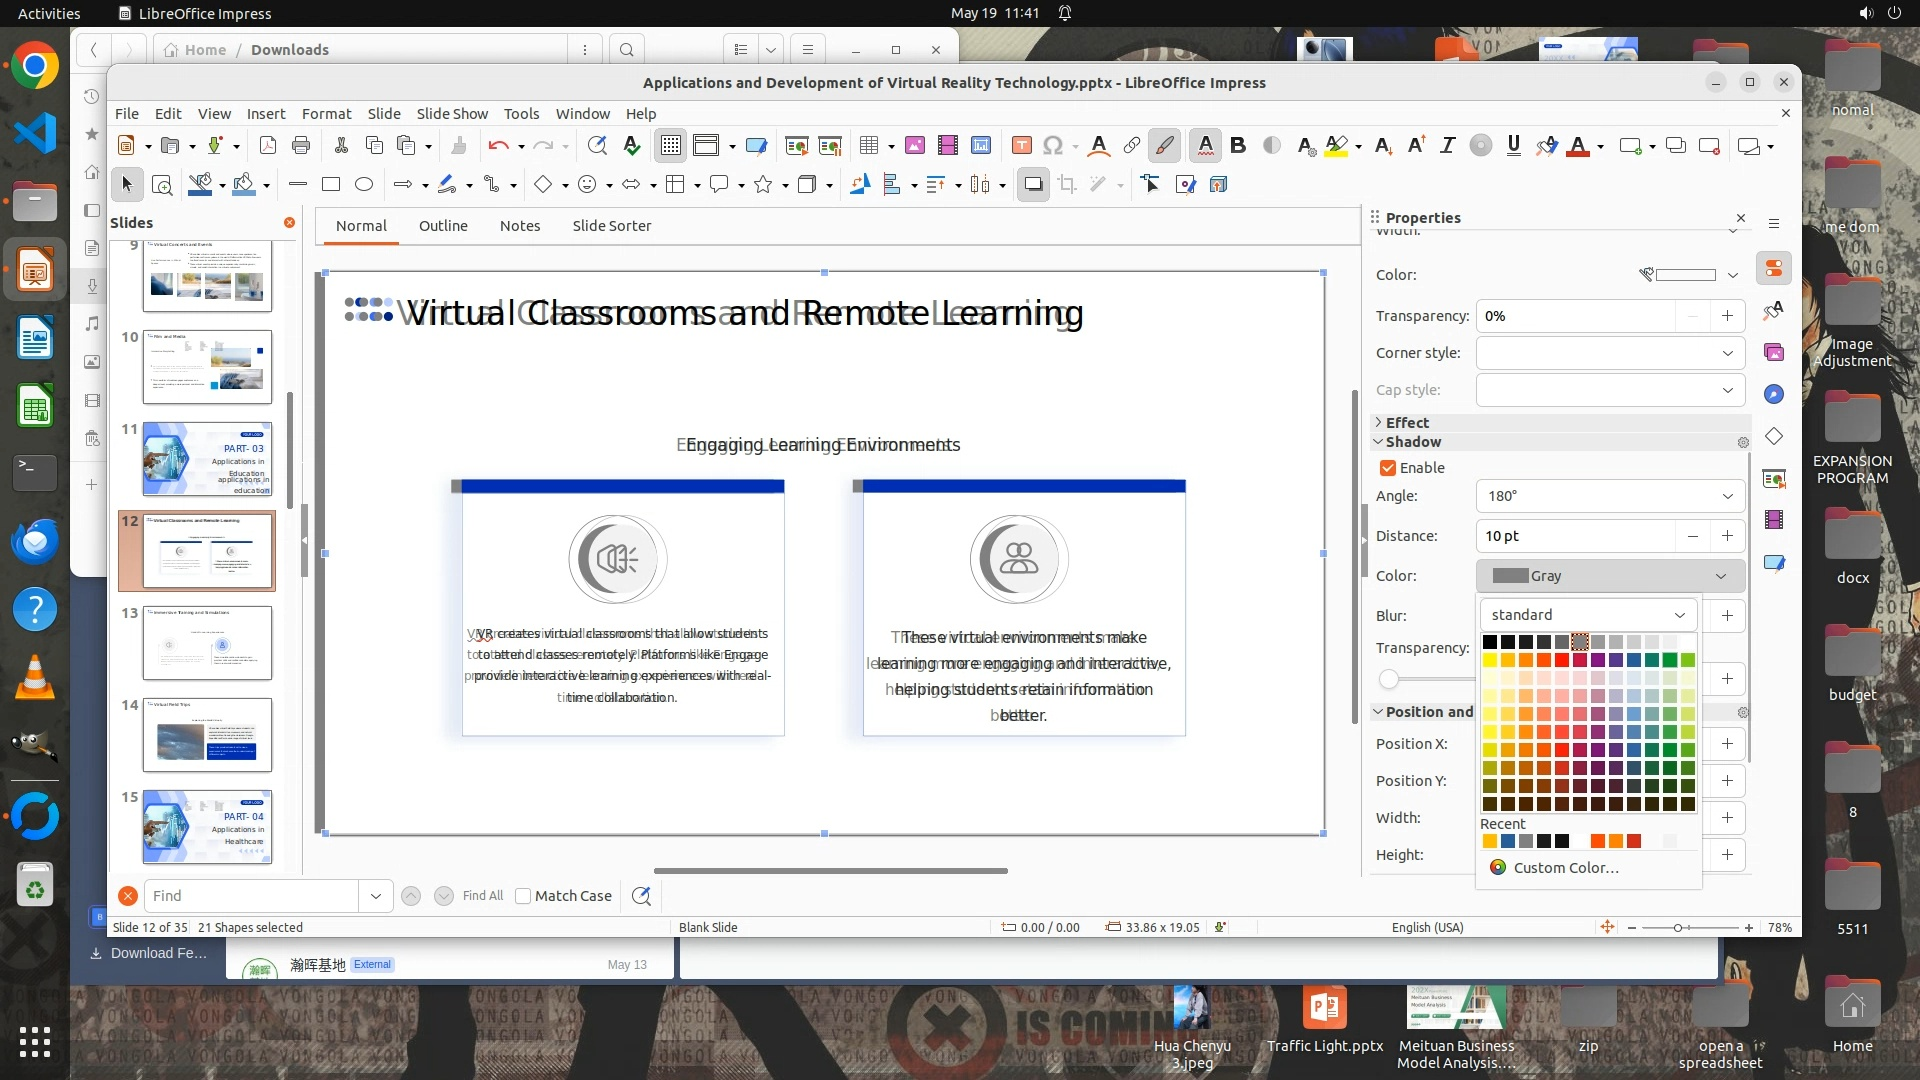
Task: Open the Insert Table icon
Action: pos(868,146)
